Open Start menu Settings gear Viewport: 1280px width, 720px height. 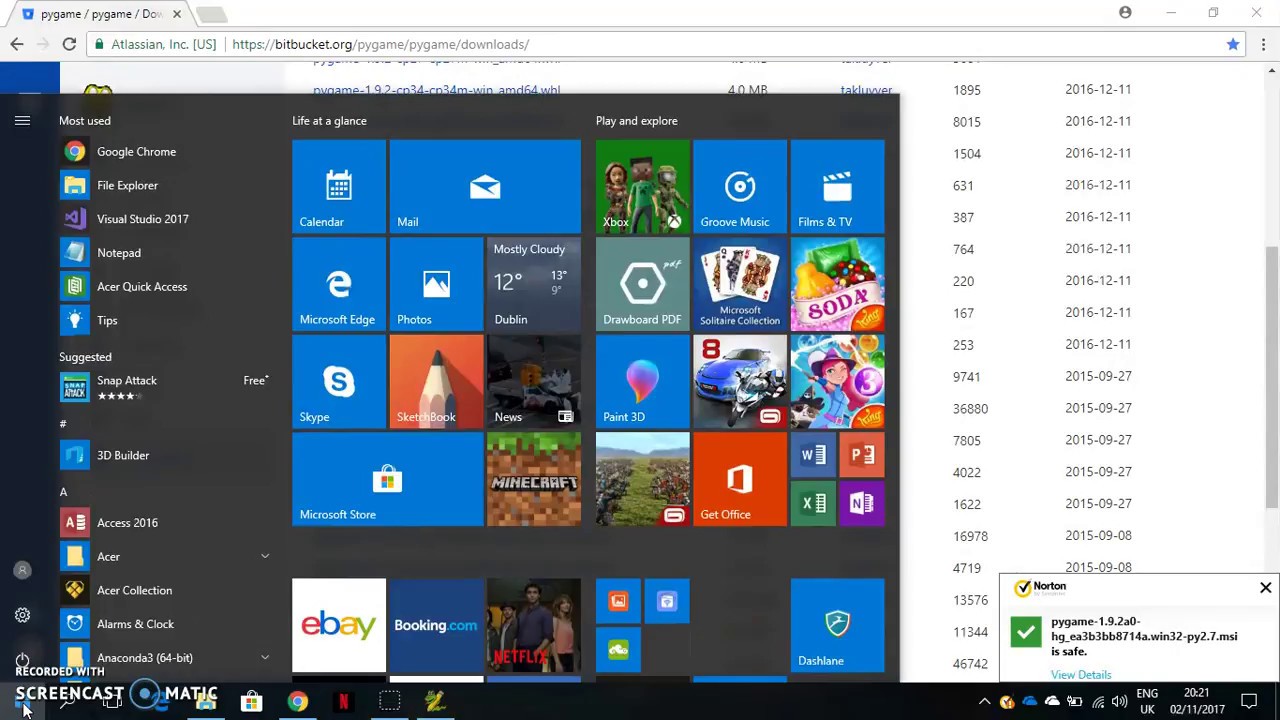tap(22, 616)
